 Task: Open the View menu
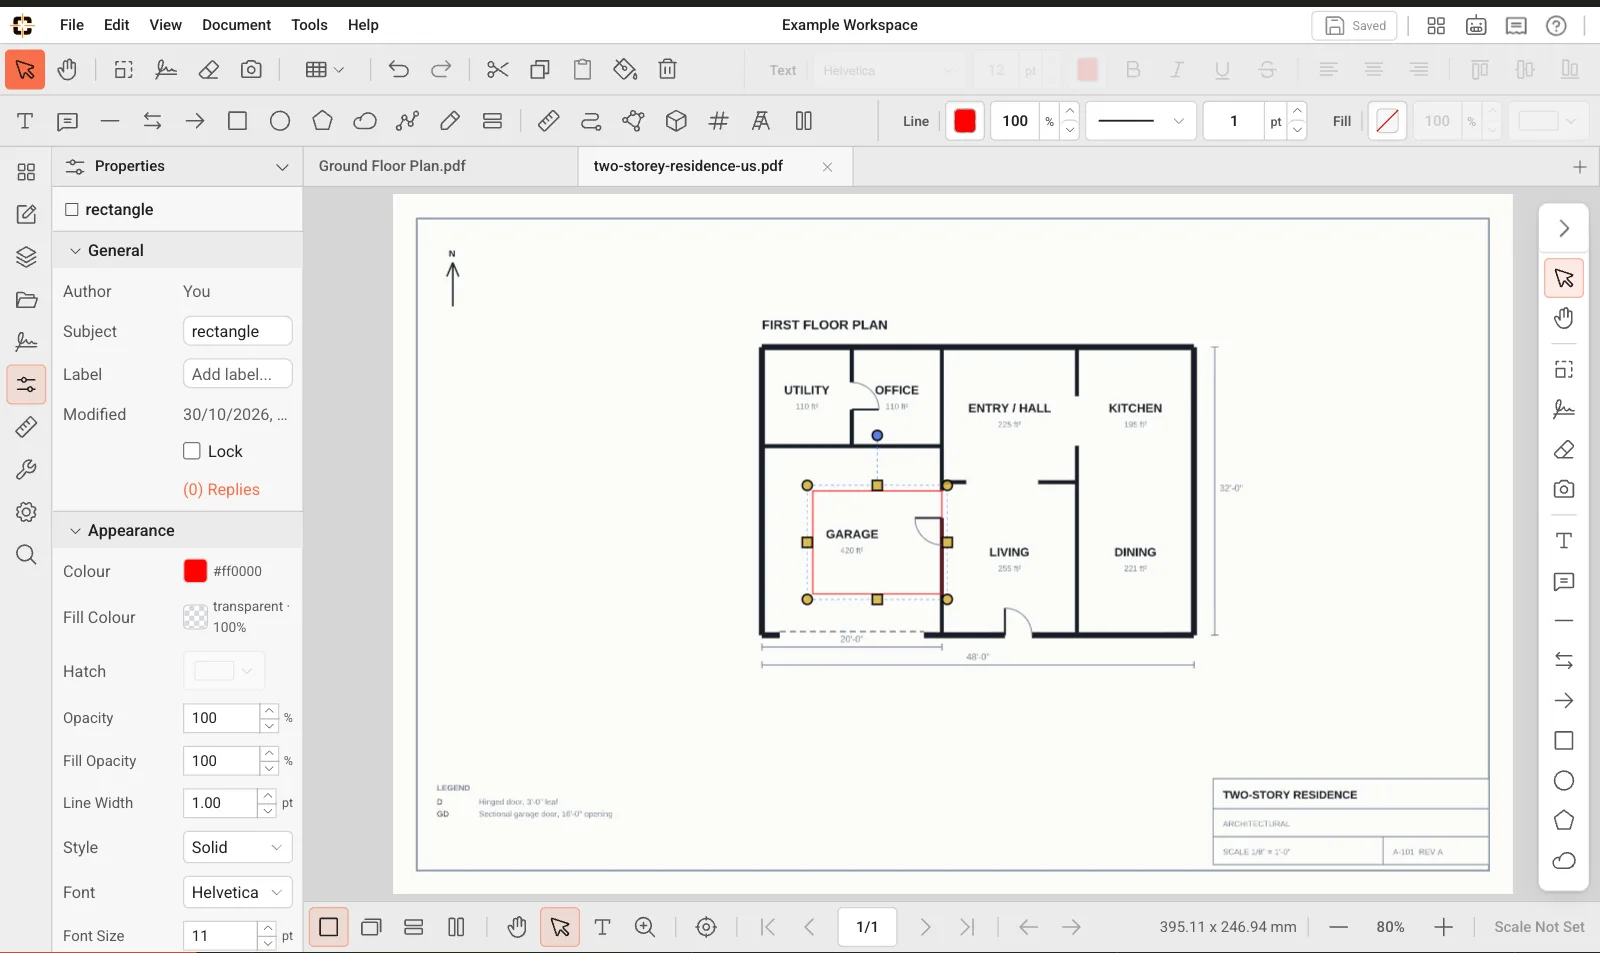tap(166, 25)
